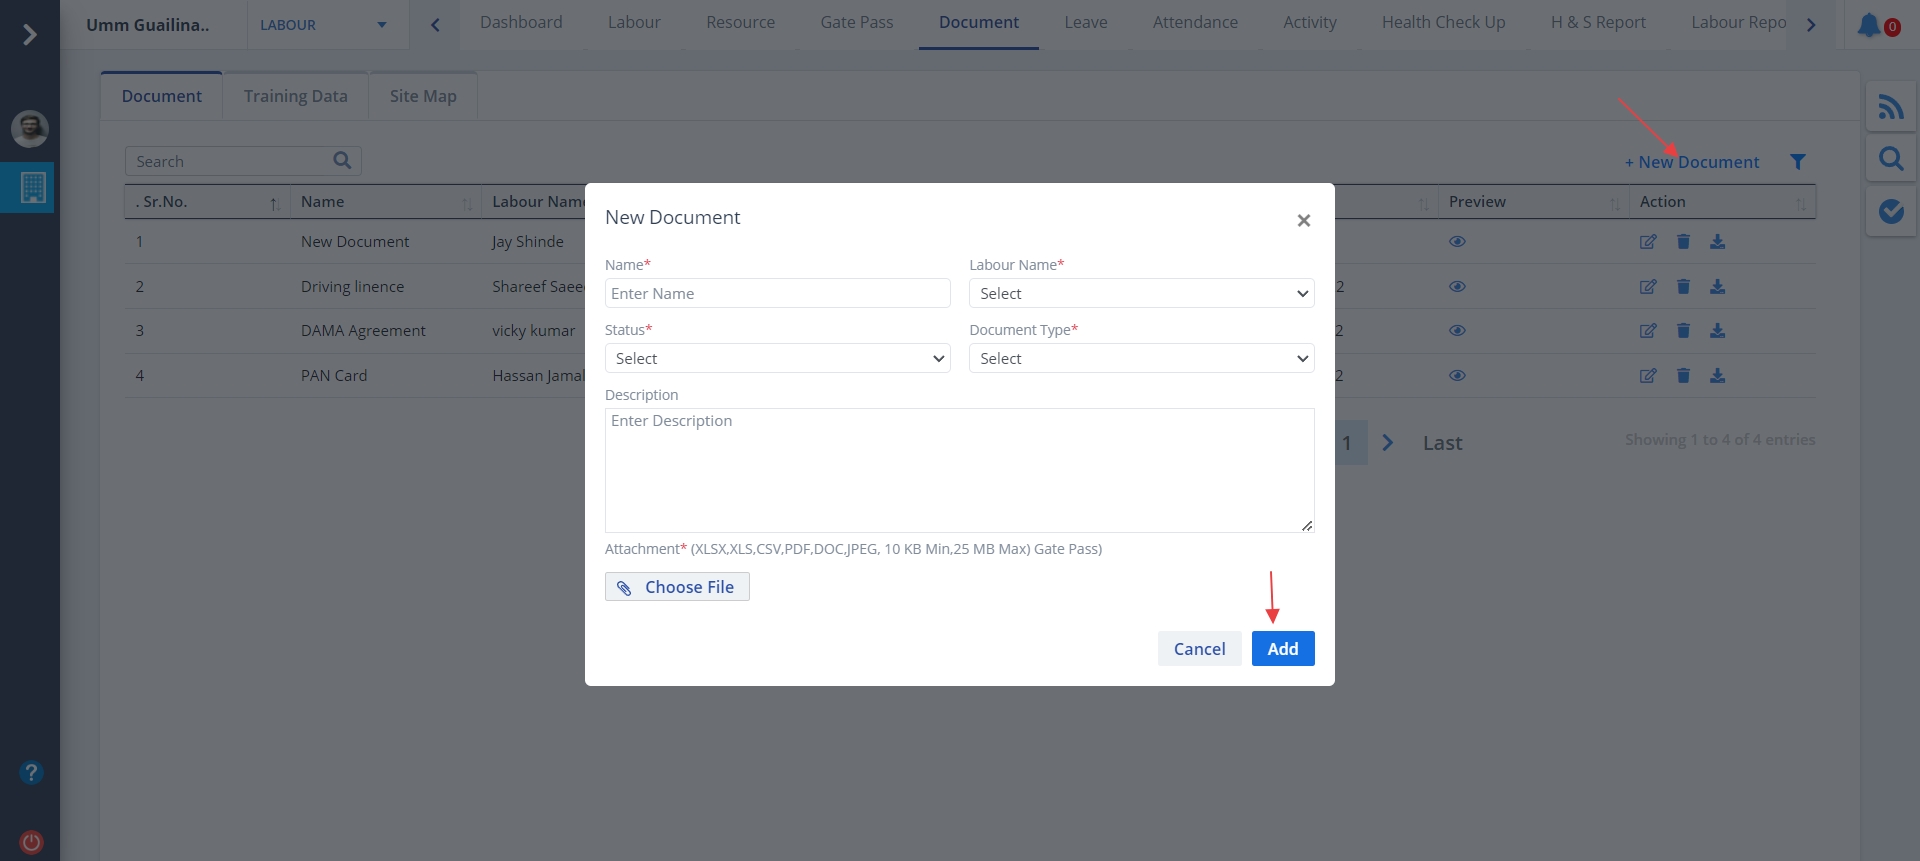The image size is (1920, 861).
Task: Click the red power logout icon
Action: point(32,842)
